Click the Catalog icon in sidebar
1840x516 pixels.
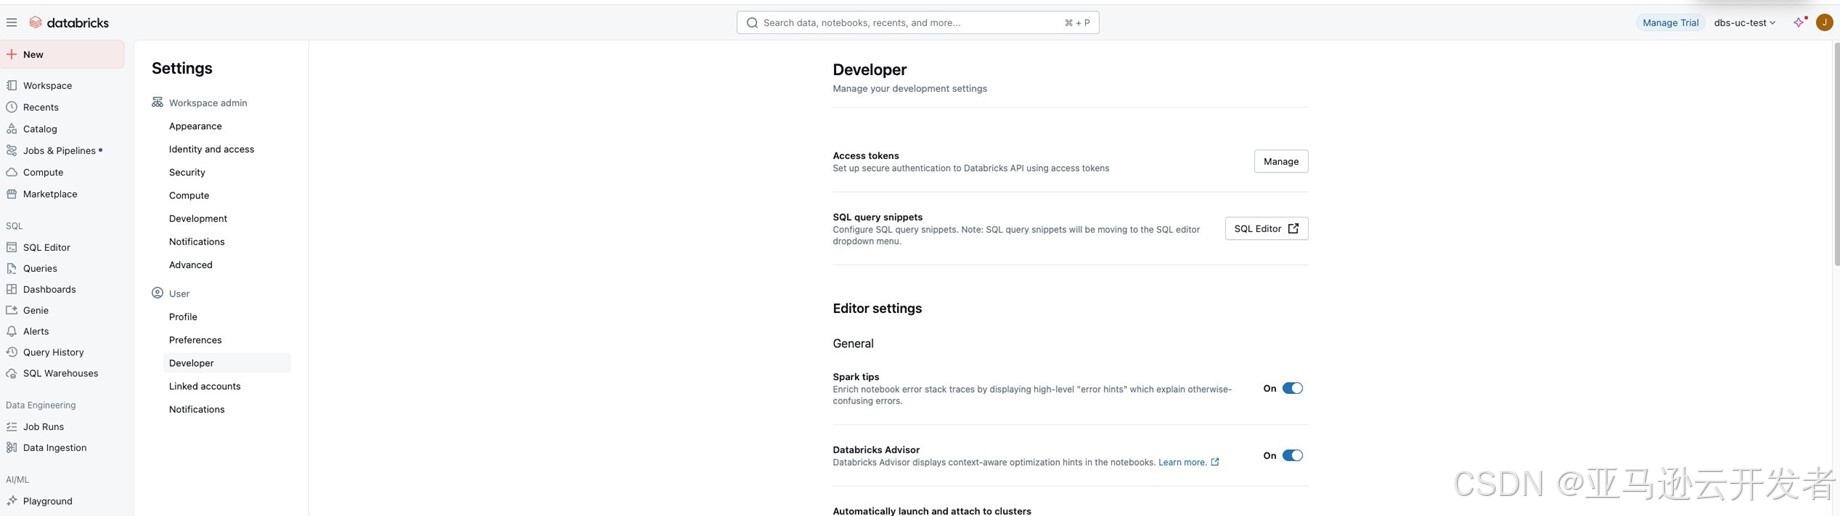click(12, 129)
